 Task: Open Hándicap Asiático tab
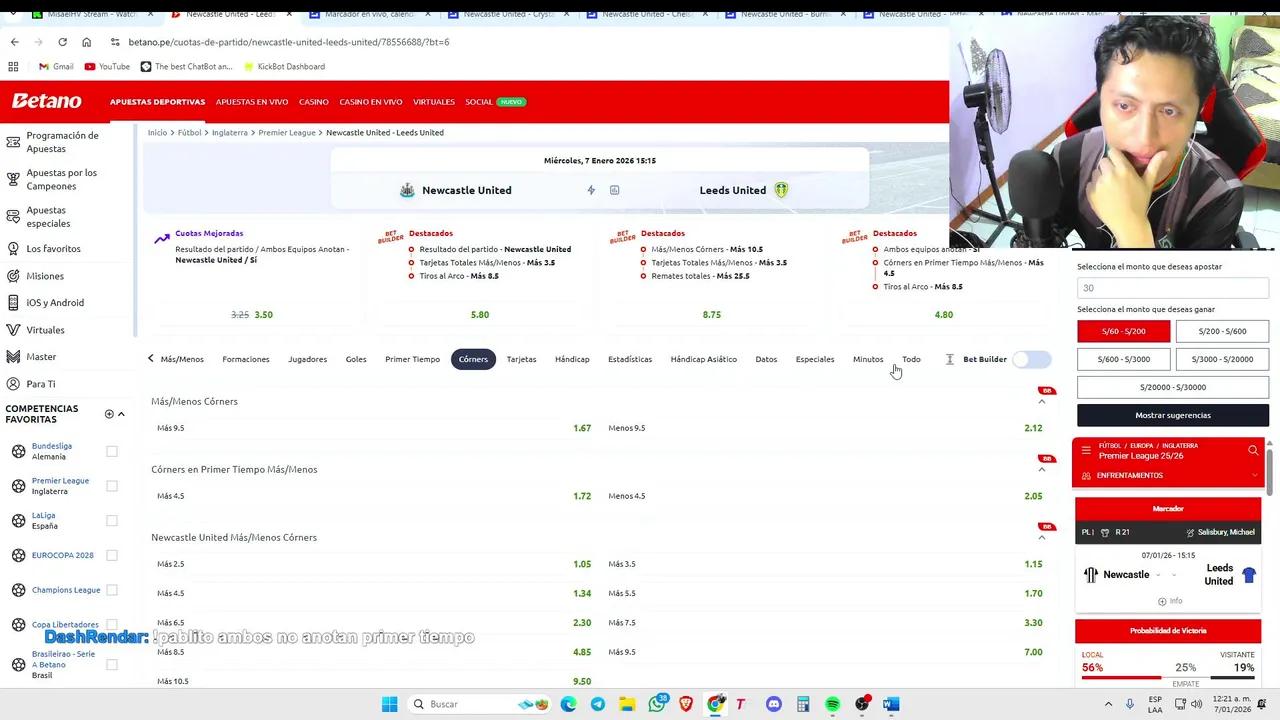point(703,359)
